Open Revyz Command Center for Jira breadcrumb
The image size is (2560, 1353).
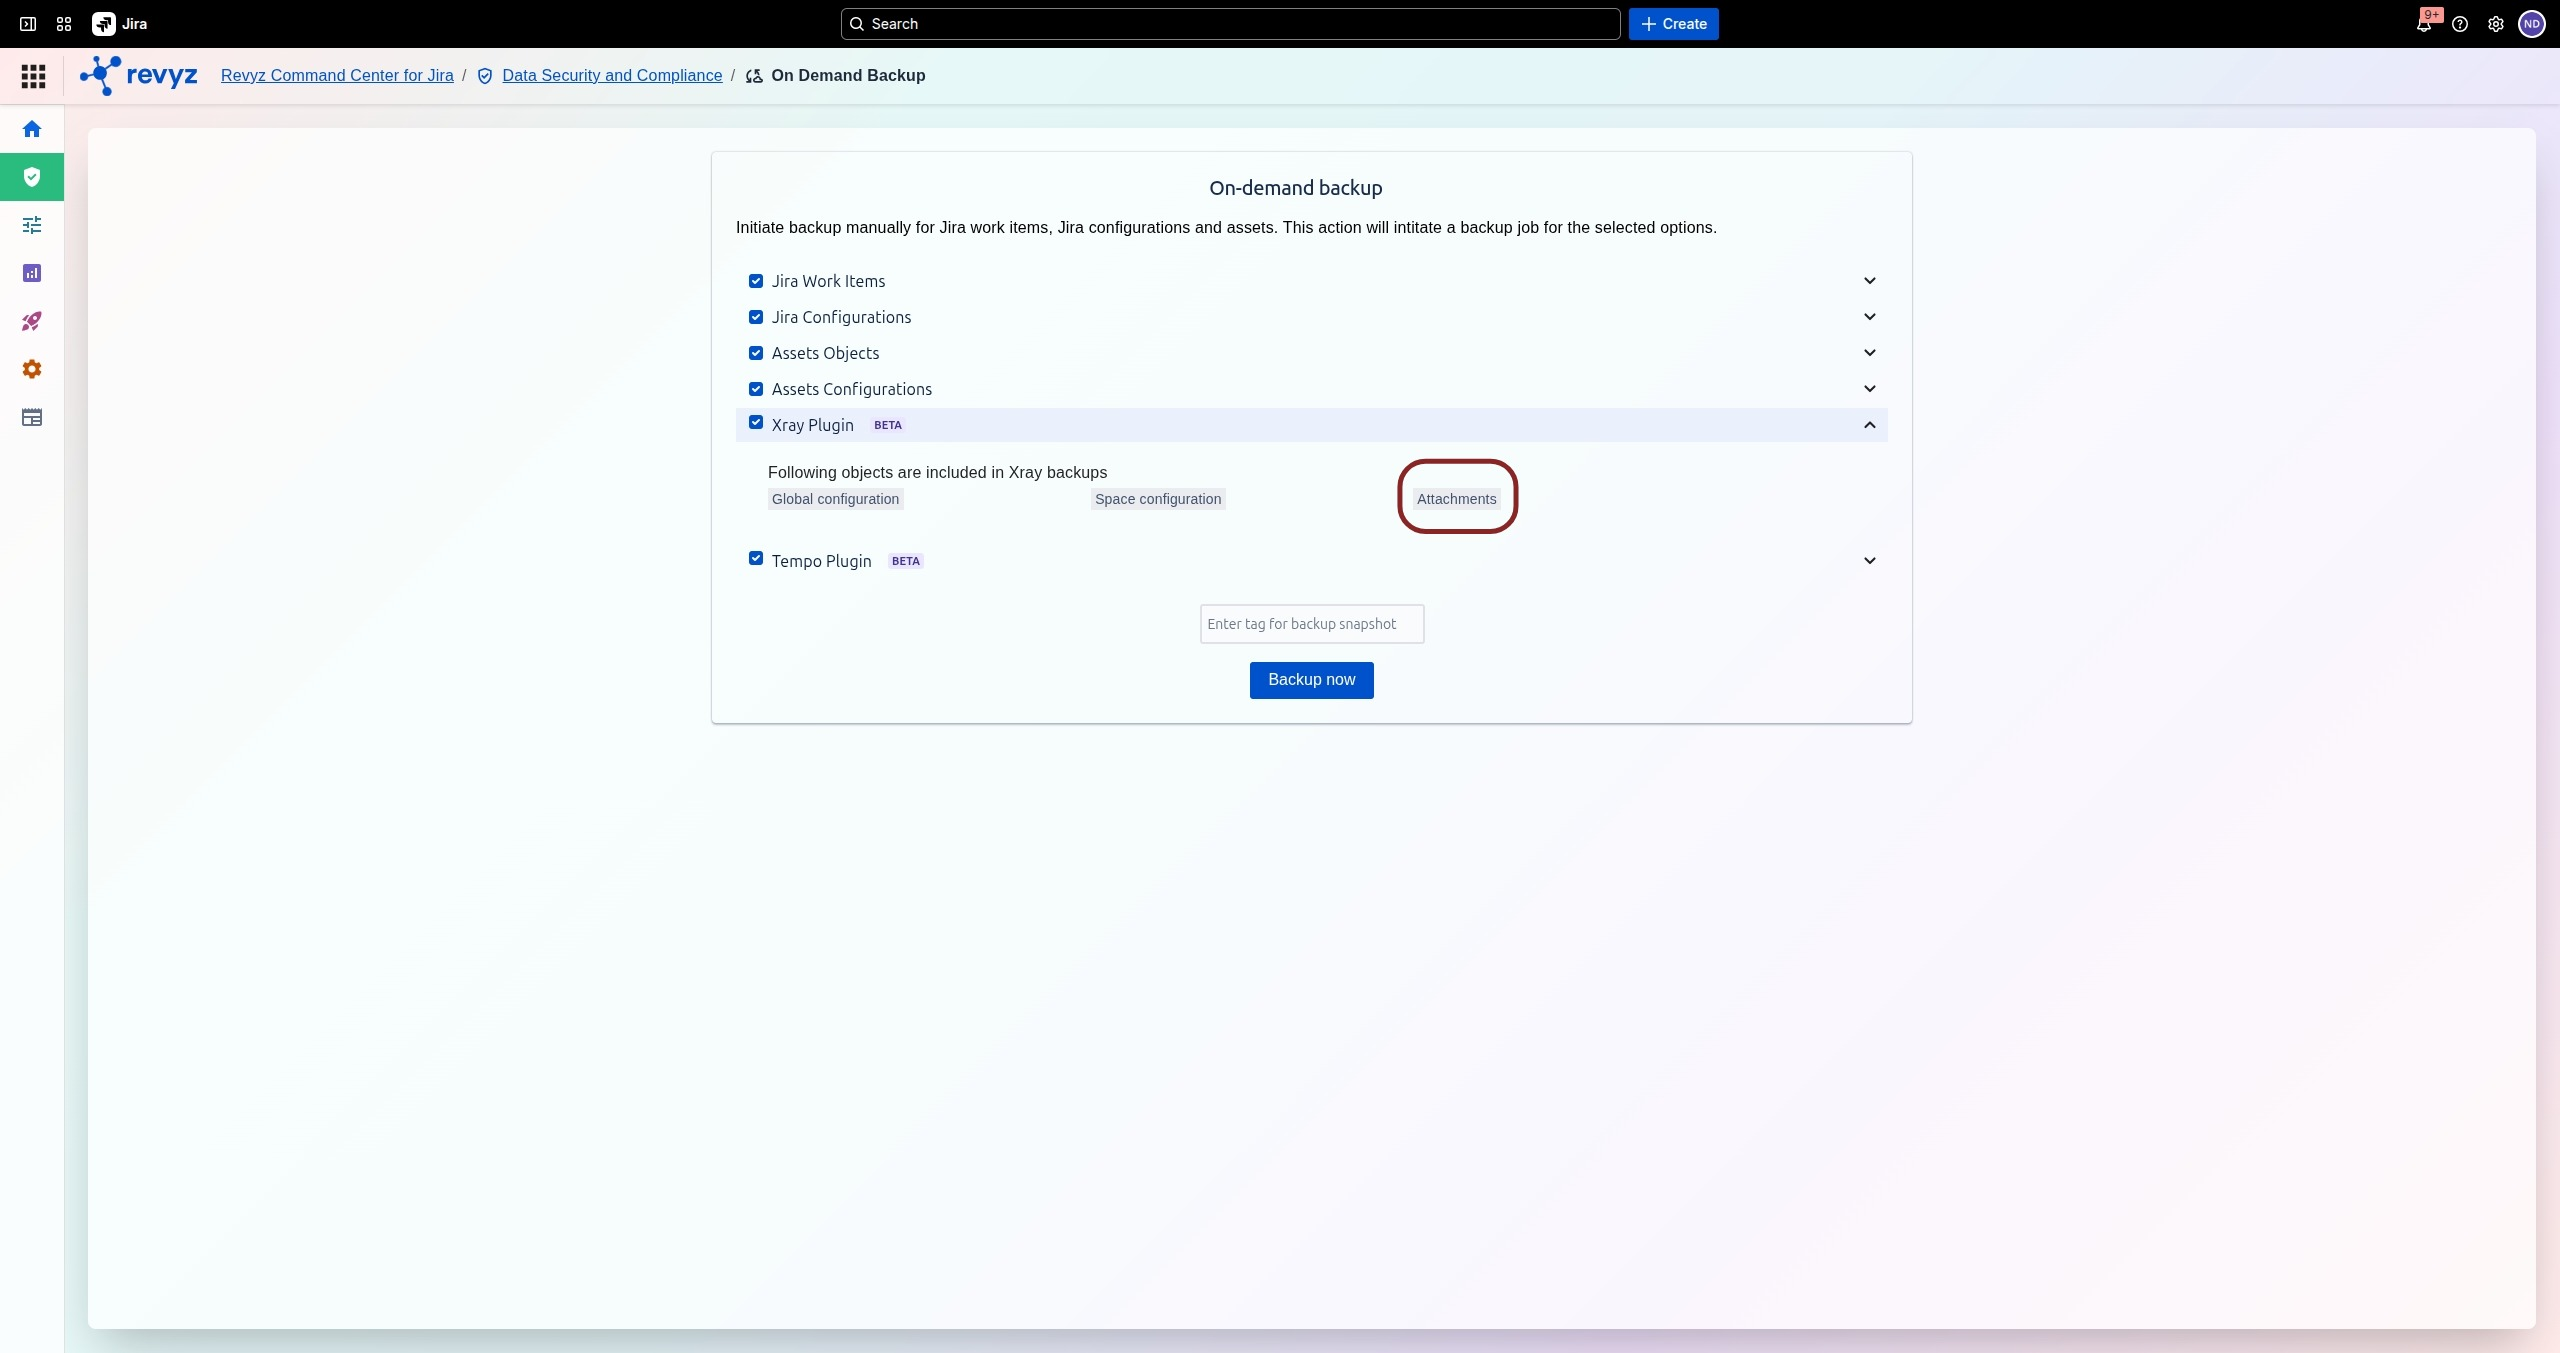tap(337, 76)
